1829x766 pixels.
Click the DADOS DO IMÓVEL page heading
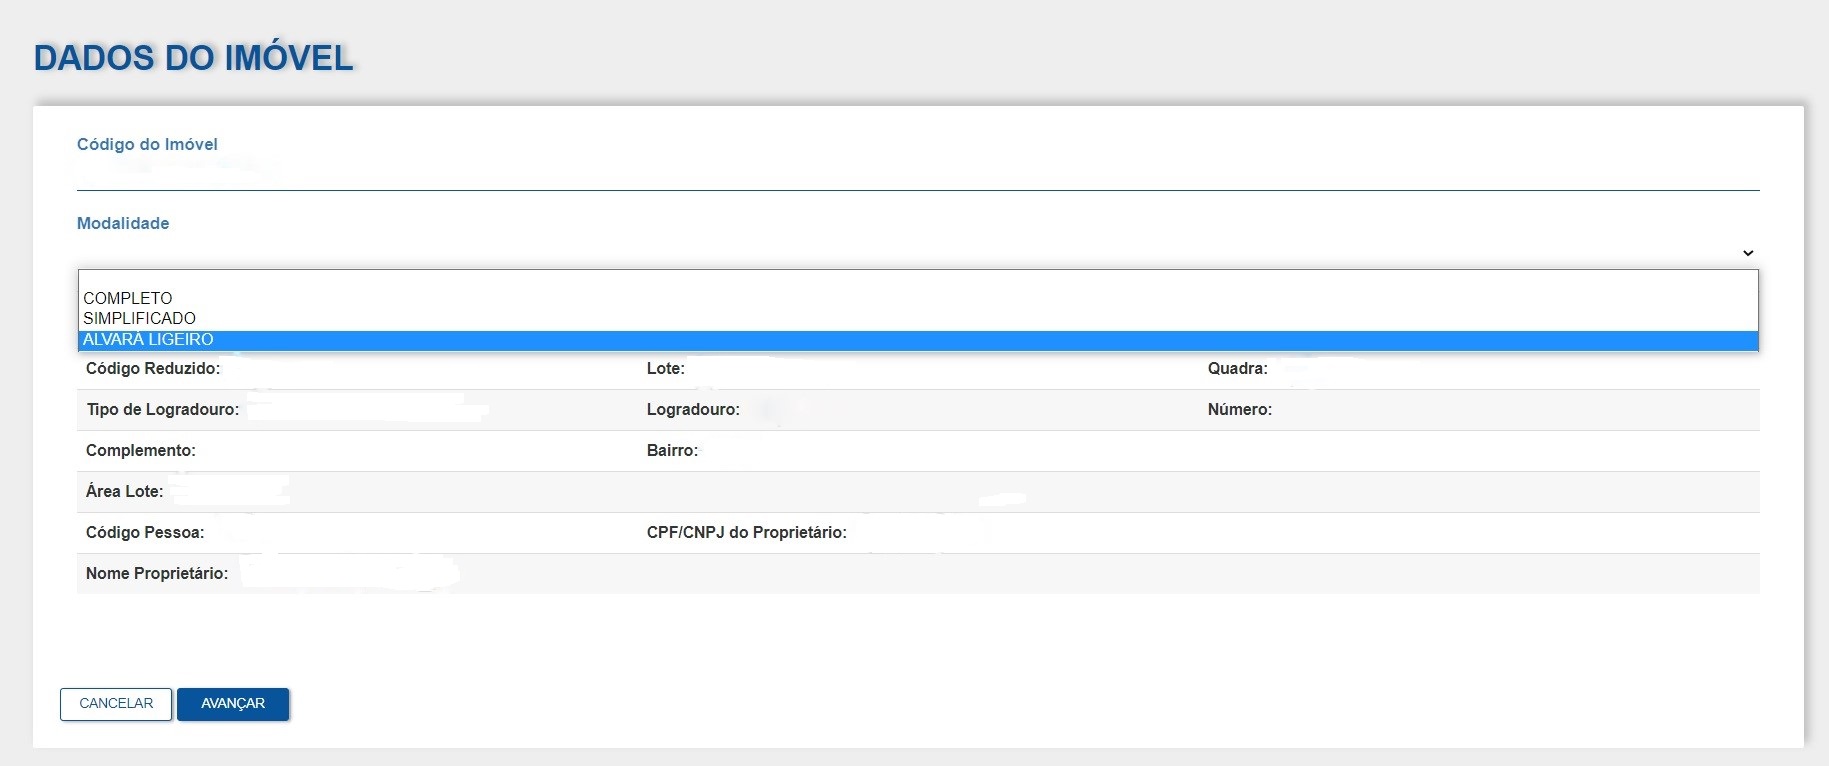[x=194, y=58]
